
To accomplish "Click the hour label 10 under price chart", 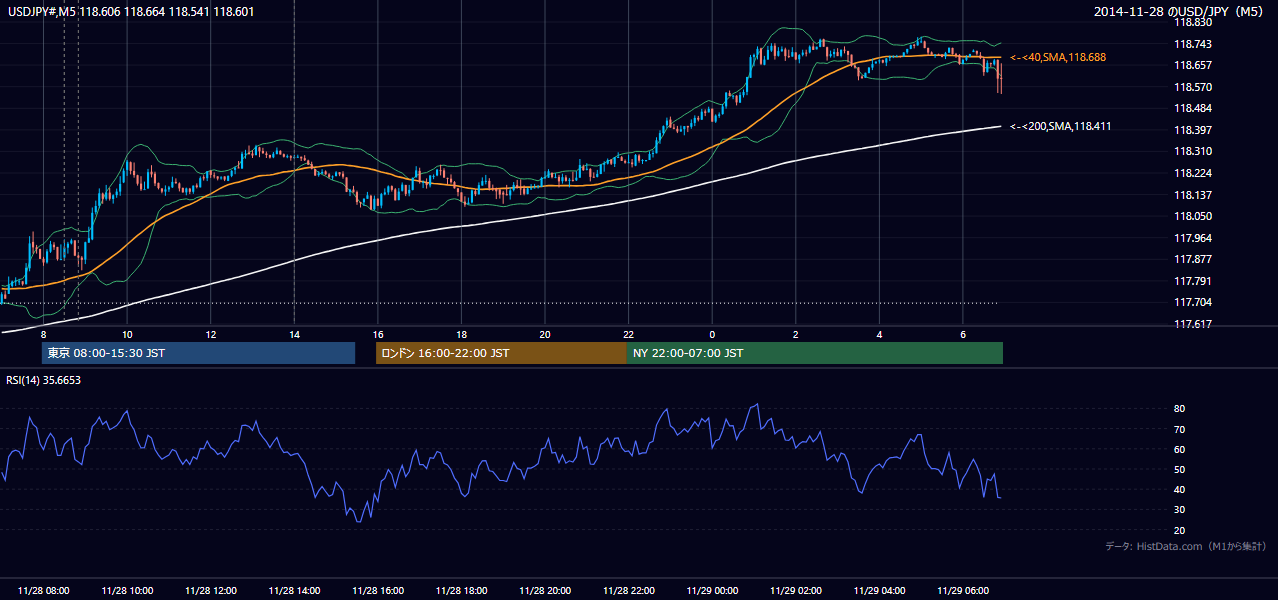I will pyautogui.click(x=127, y=333).
